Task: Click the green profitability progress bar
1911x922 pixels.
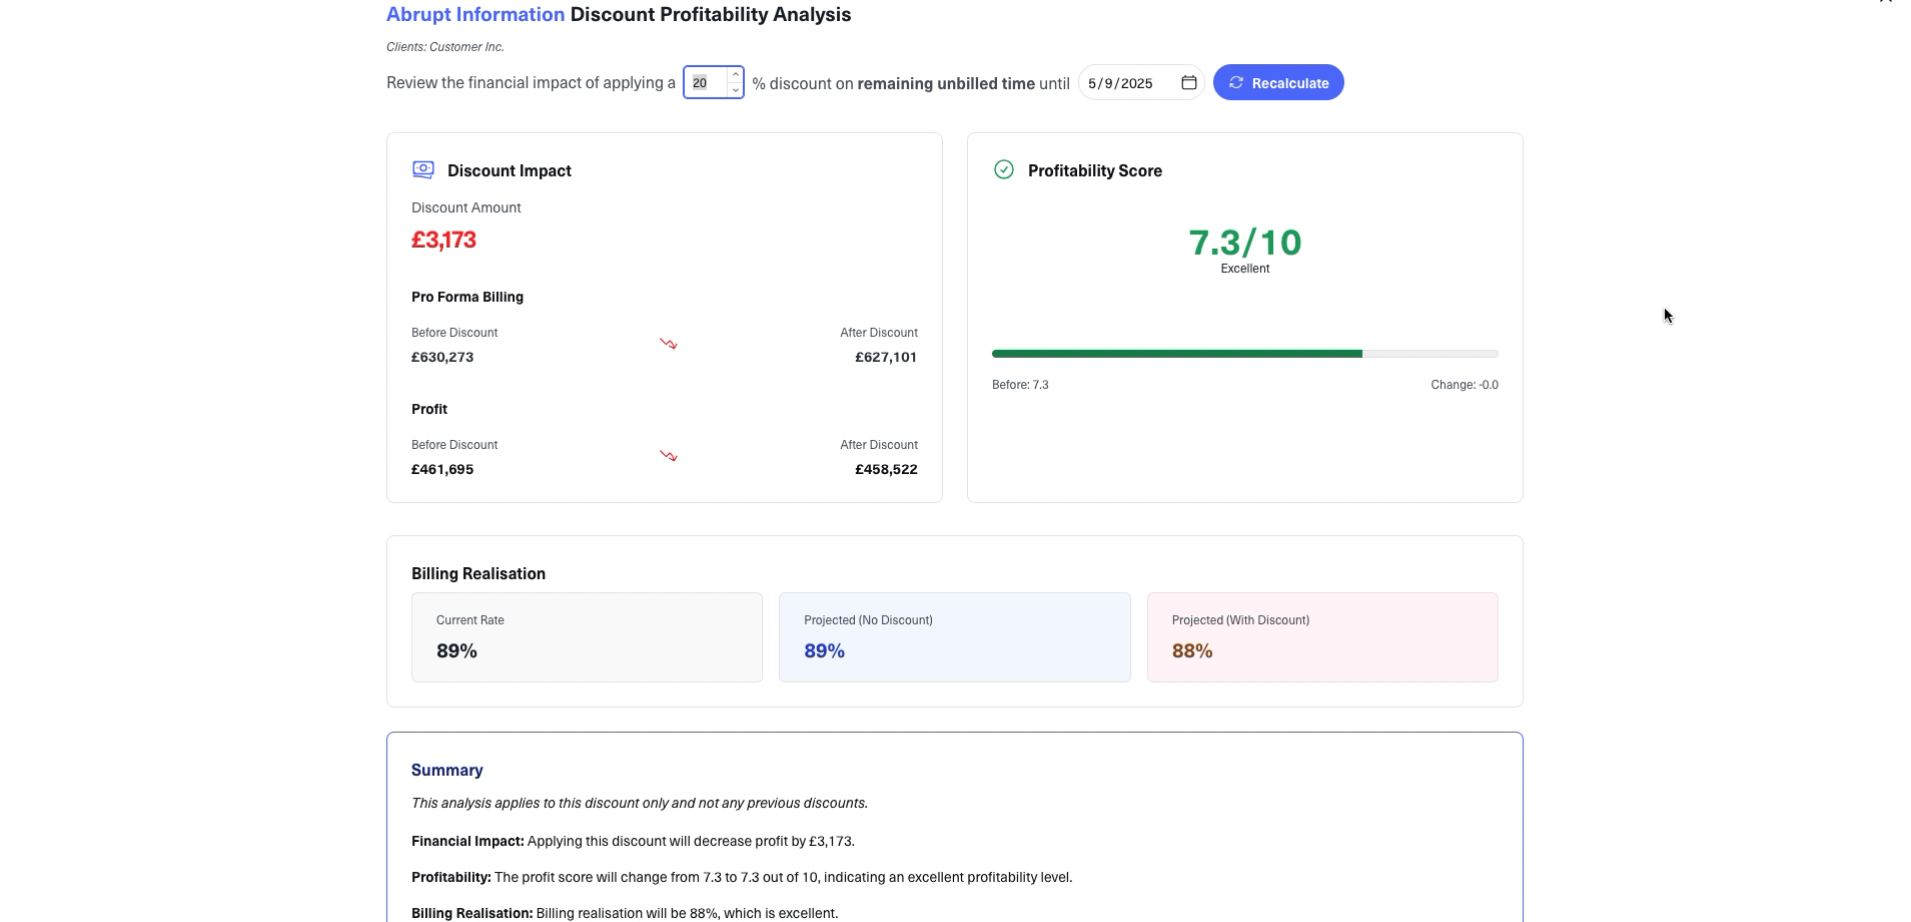Action: [x=1176, y=354]
